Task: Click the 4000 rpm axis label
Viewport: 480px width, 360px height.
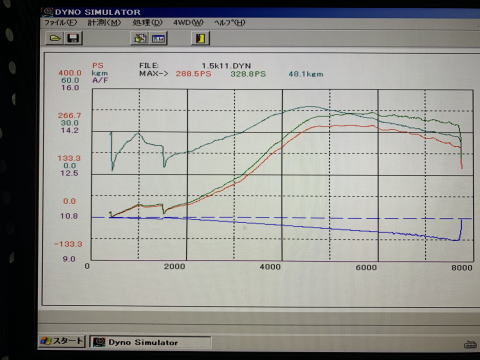Action: [x=270, y=267]
